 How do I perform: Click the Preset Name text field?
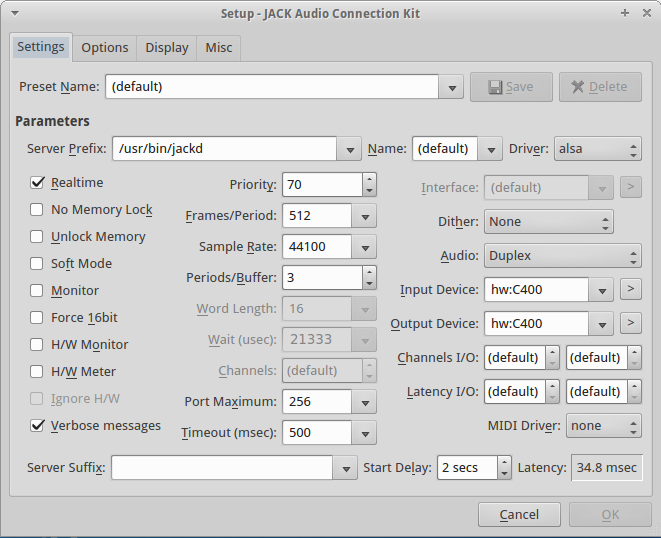pos(272,87)
